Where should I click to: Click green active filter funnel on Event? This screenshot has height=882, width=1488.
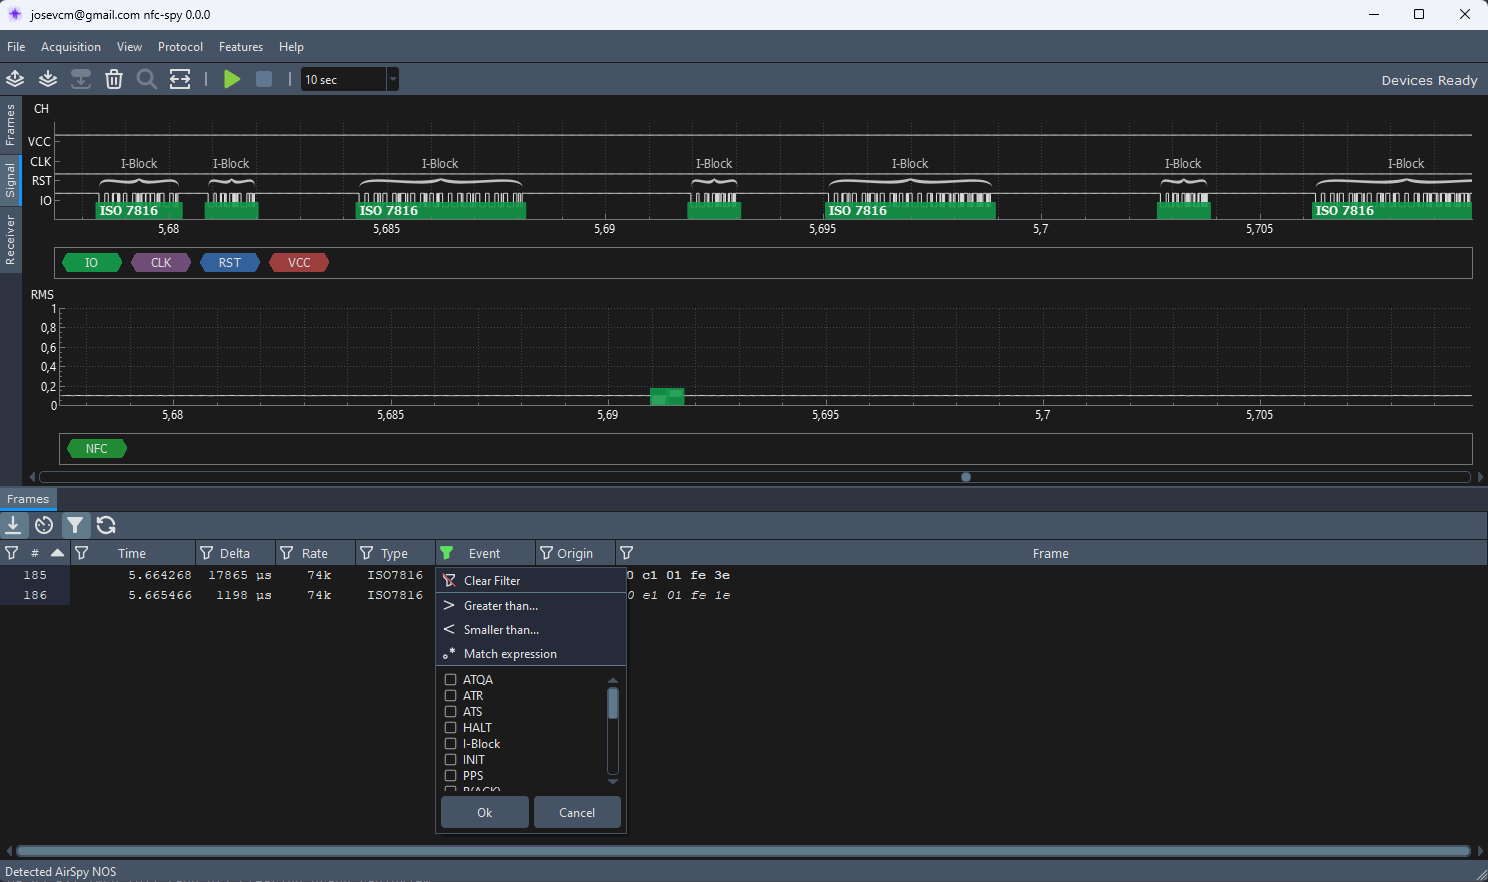447,553
